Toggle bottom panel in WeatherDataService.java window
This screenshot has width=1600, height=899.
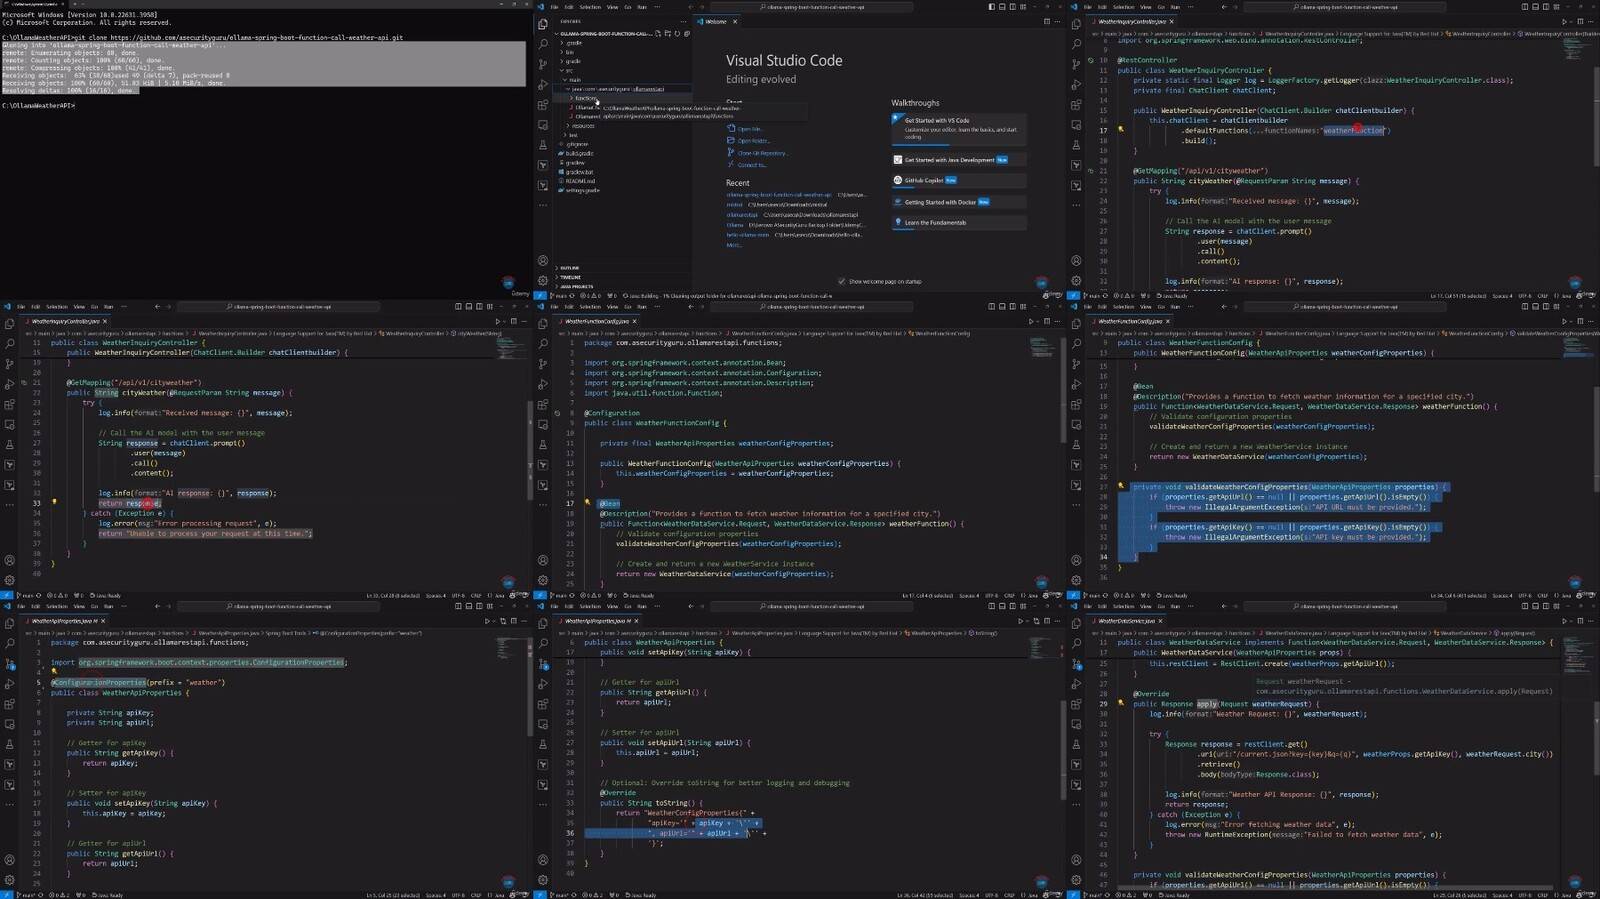[x=1535, y=606]
